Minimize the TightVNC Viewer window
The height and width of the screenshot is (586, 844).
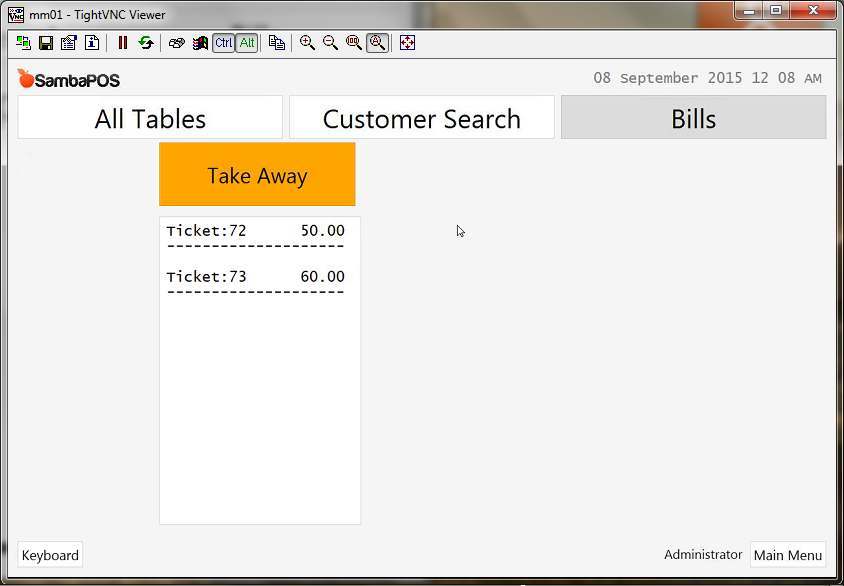click(751, 11)
